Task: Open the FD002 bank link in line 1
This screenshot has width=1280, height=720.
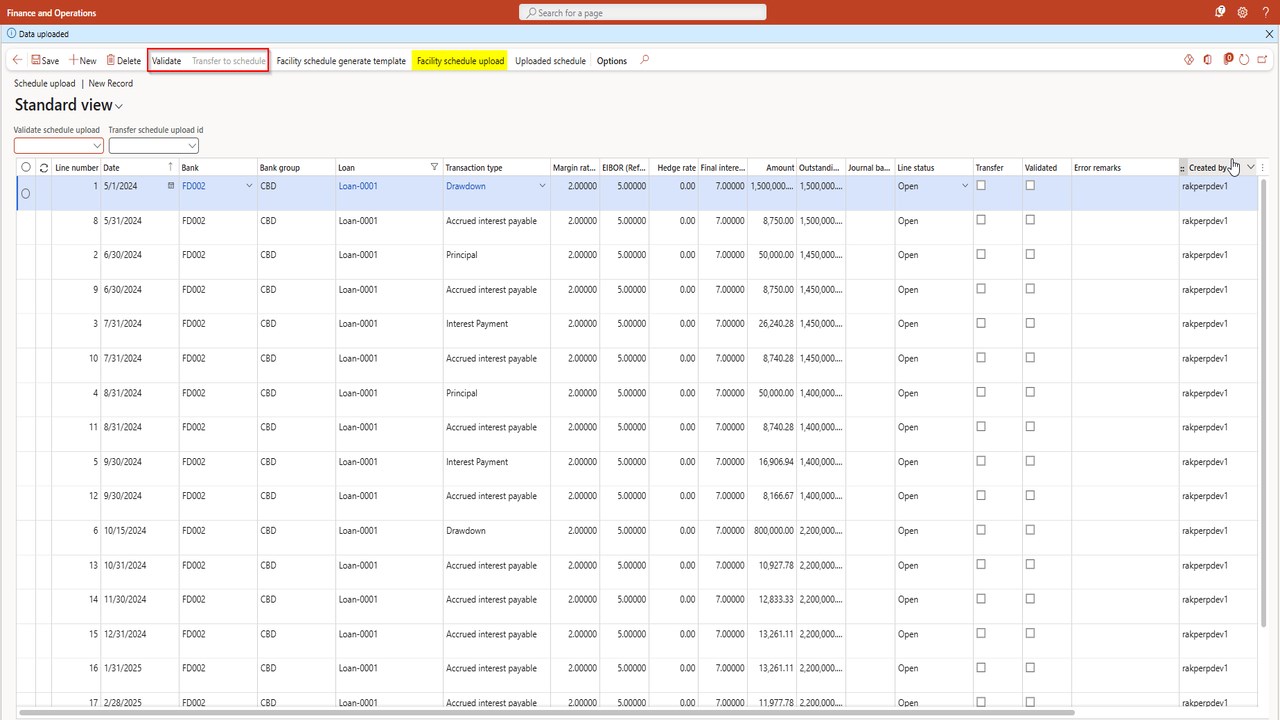Action: click(193, 186)
